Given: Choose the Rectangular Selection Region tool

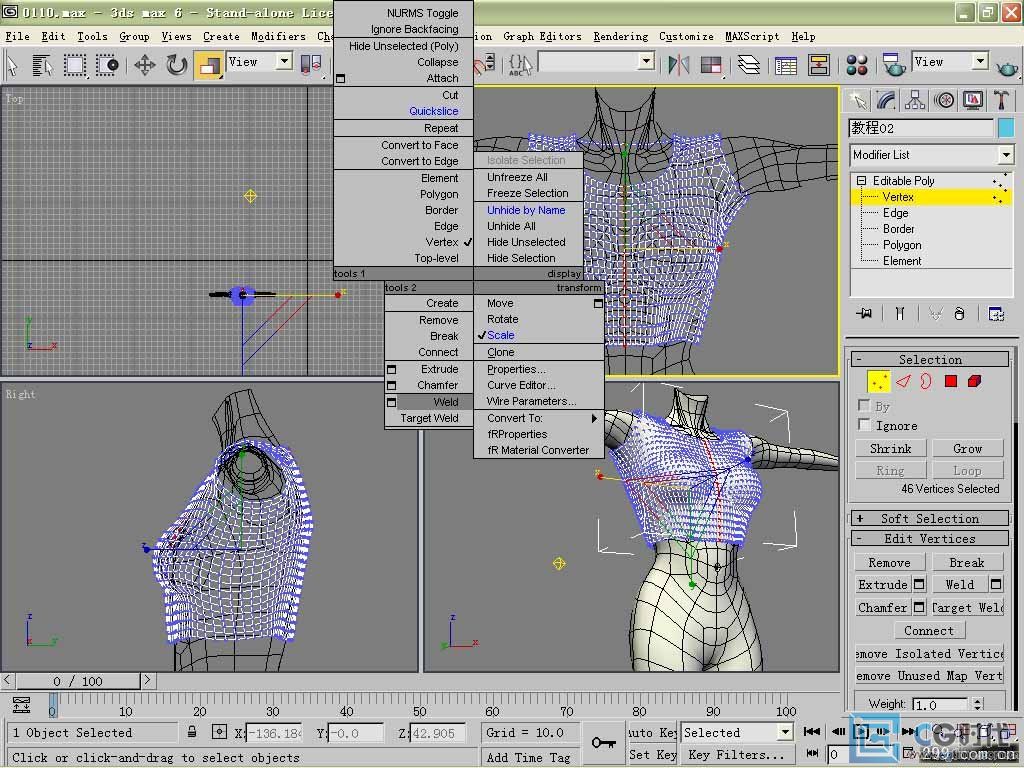Looking at the screenshot, I should tap(74, 65).
